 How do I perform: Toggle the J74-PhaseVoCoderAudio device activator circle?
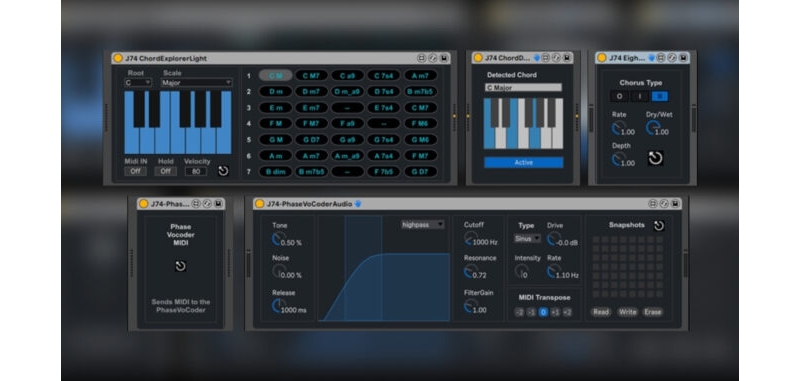coord(259,204)
